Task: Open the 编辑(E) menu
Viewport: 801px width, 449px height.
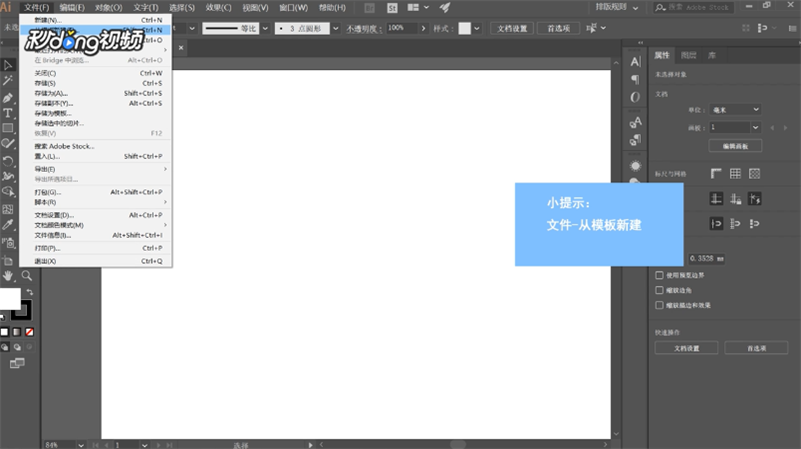Action: pyautogui.click(x=72, y=8)
